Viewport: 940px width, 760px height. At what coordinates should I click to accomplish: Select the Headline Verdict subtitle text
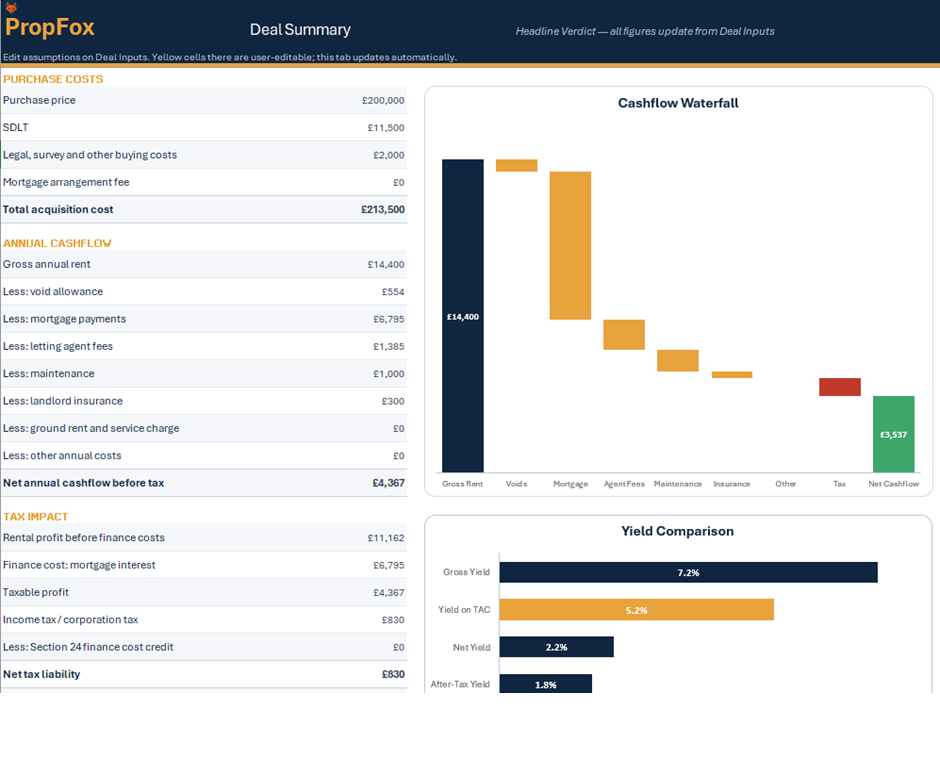(644, 31)
